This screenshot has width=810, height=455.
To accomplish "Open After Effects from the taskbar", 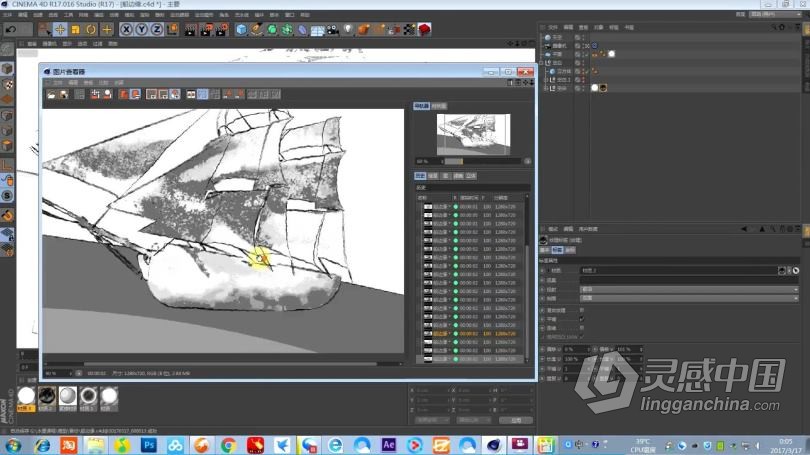I will tap(388, 445).
